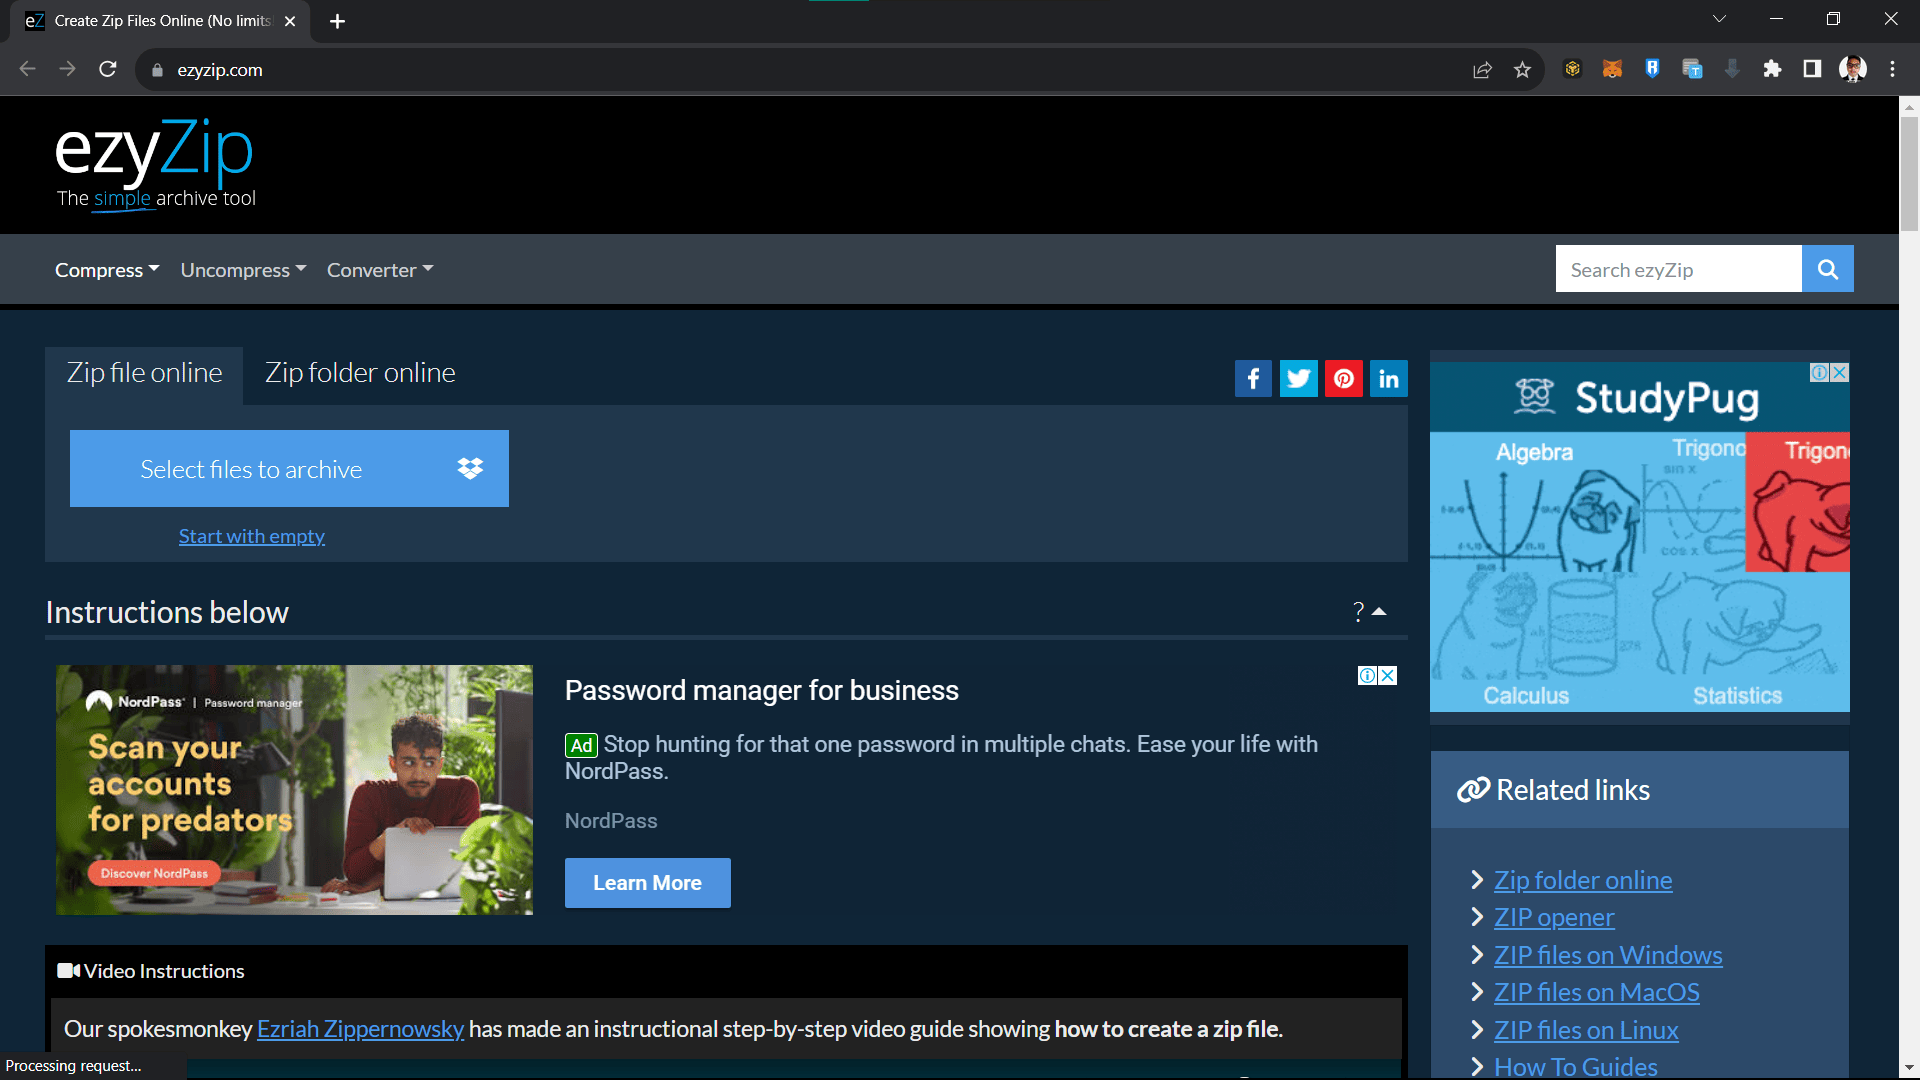Open help via the question mark icon
Viewport: 1920px width, 1080px height.
[x=1357, y=612]
